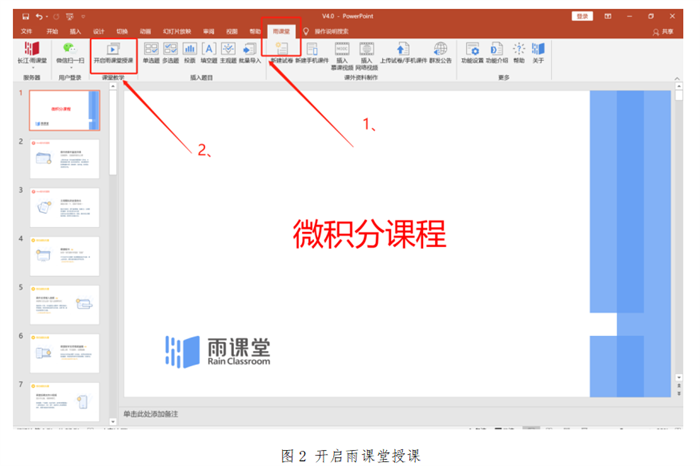Open 功能介绍 feature introduction
700x466 pixels.
click(496, 53)
